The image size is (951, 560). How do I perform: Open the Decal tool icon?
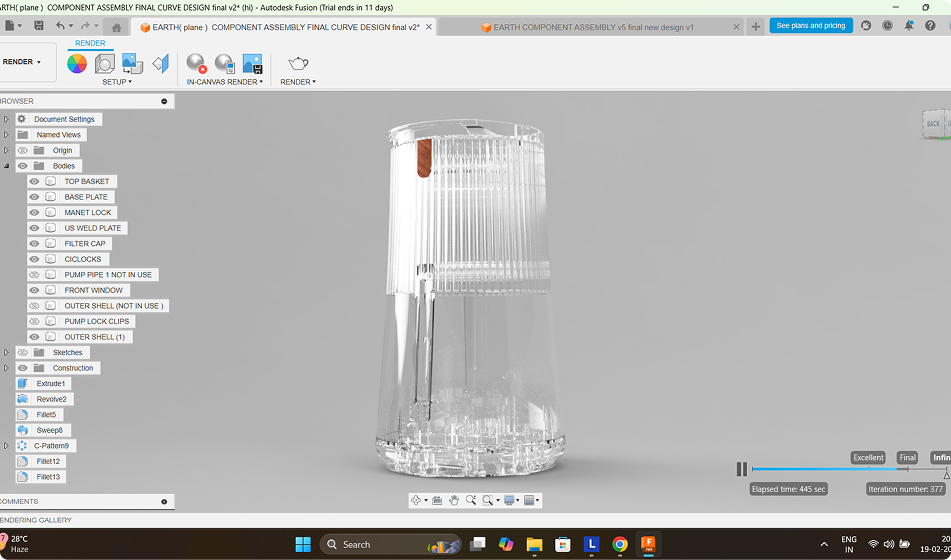(x=132, y=64)
